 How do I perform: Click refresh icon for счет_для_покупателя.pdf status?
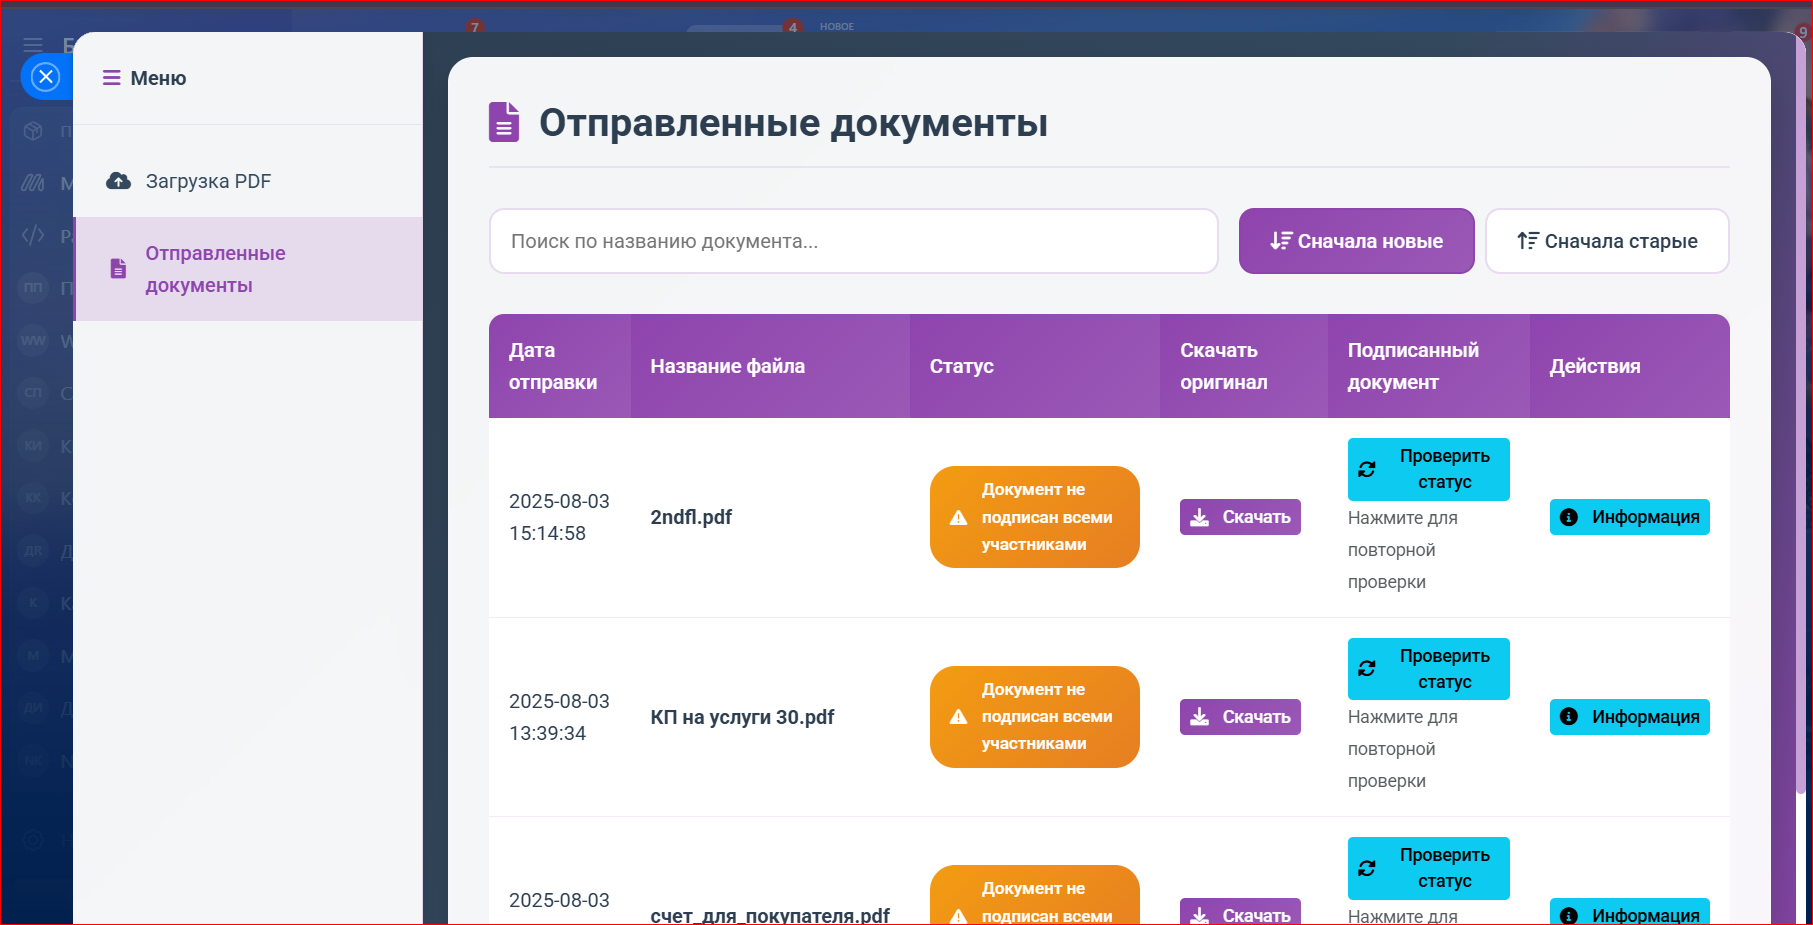tap(1367, 868)
